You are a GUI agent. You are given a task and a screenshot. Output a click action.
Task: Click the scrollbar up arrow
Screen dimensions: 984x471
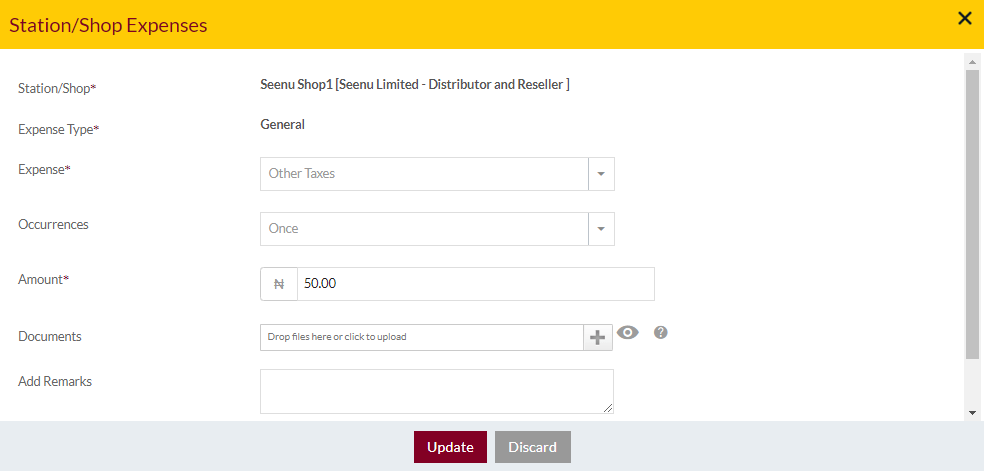(x=972, y=61)
